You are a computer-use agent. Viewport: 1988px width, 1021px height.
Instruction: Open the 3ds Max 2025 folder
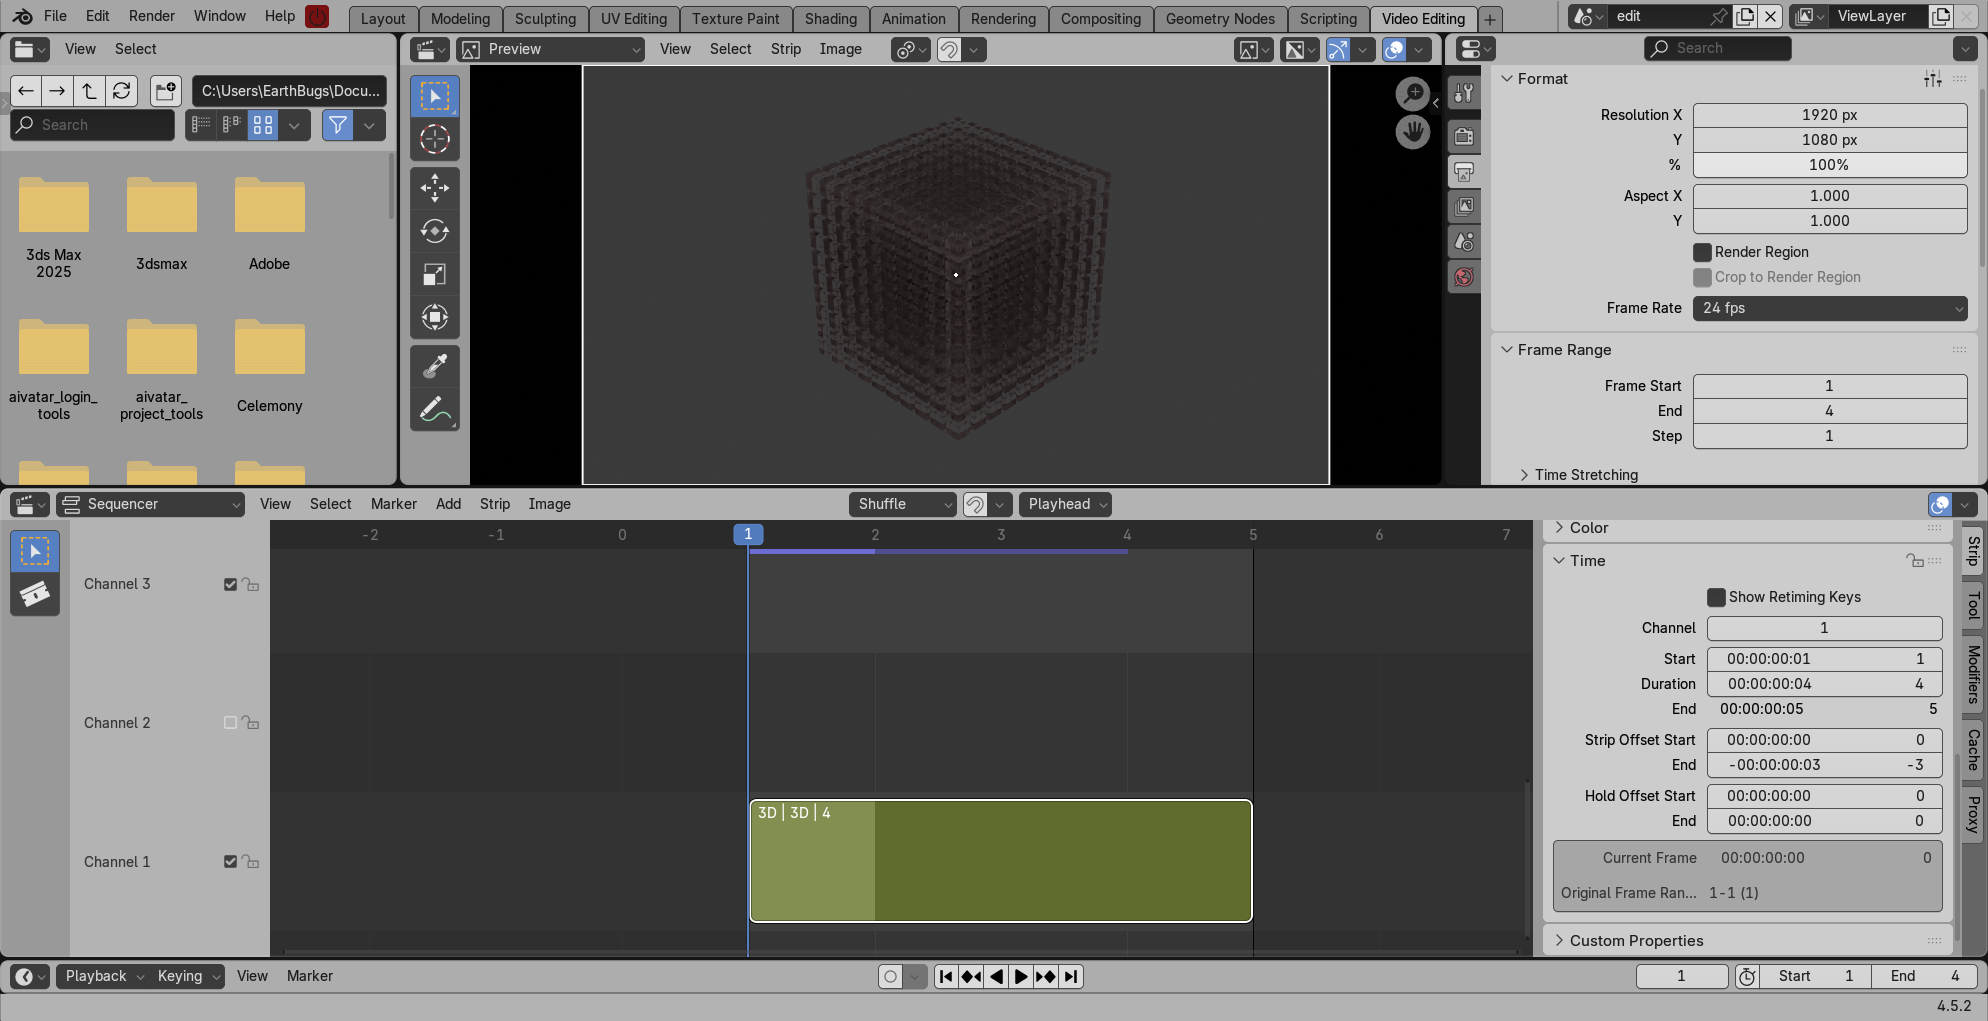click(54, 229)
